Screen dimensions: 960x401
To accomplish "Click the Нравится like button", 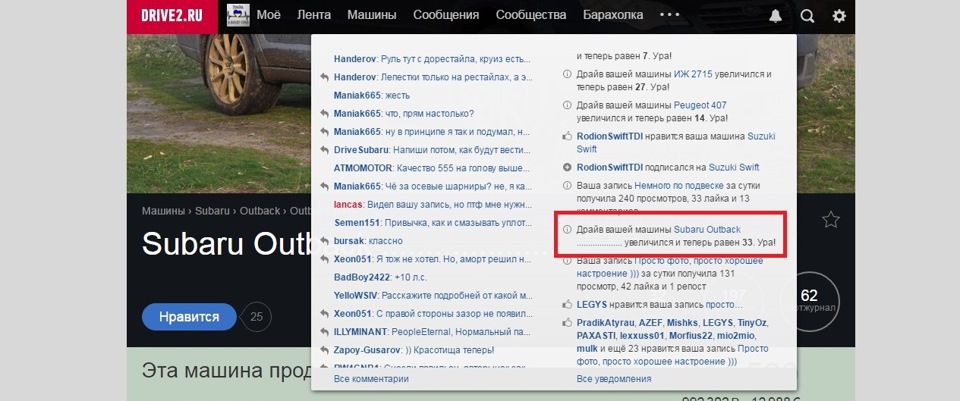I will [189, 317].
